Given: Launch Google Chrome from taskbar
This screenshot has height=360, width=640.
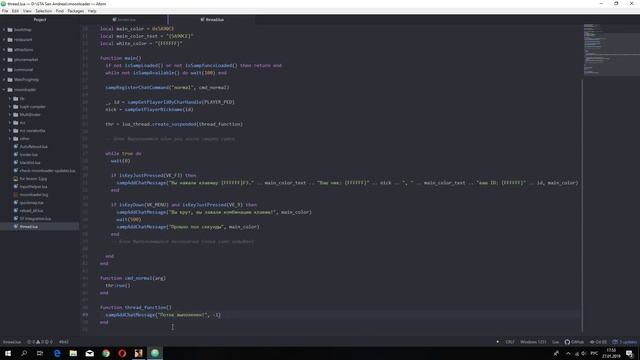Looking at the screenshot, I should [x=106, y=353].
